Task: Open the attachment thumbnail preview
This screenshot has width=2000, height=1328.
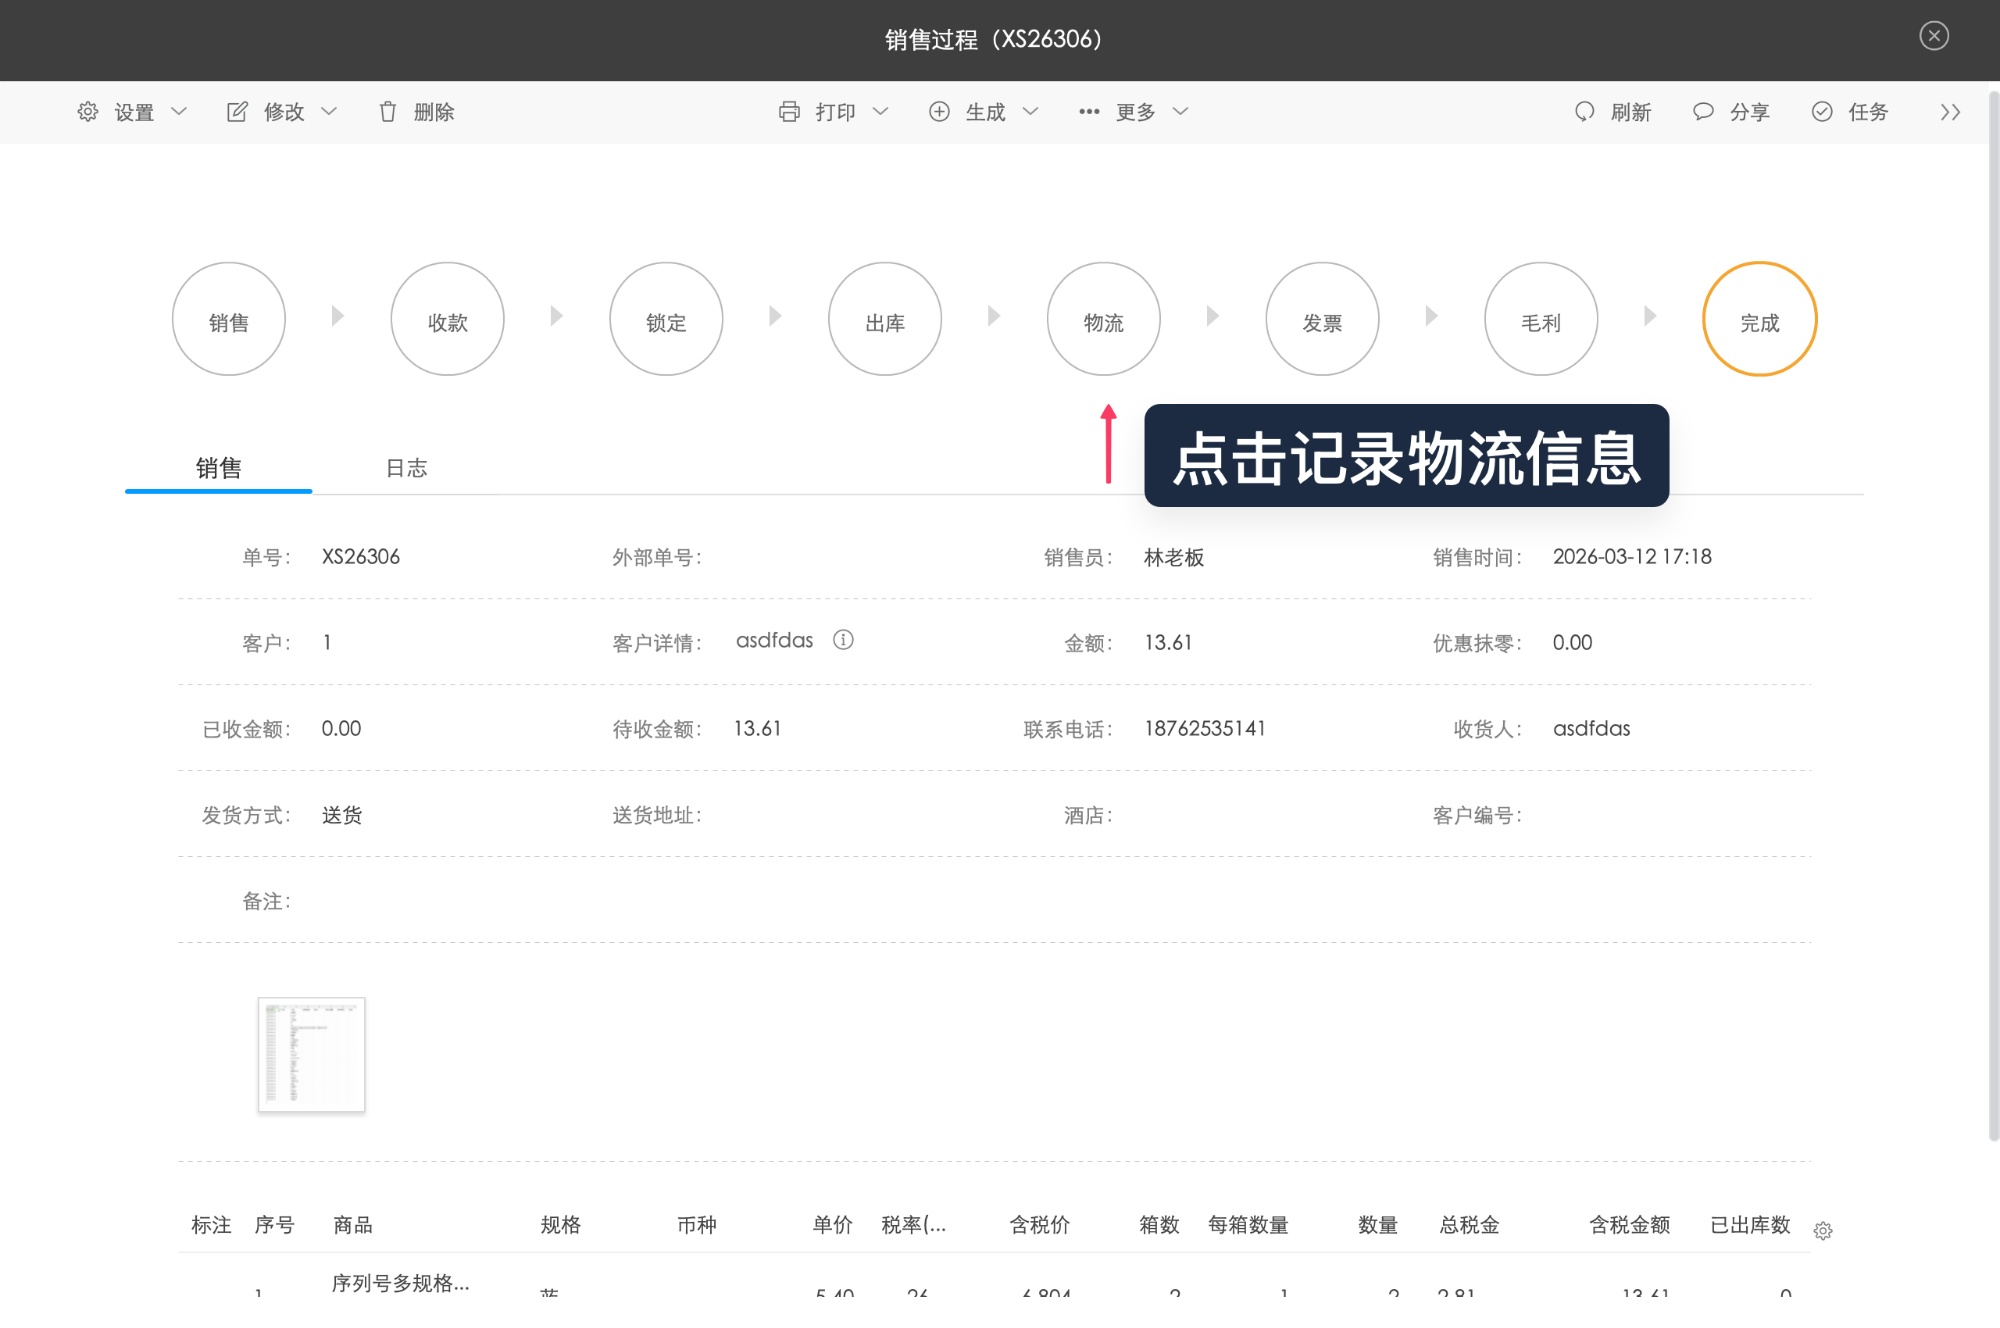Action: [311, 1055]
